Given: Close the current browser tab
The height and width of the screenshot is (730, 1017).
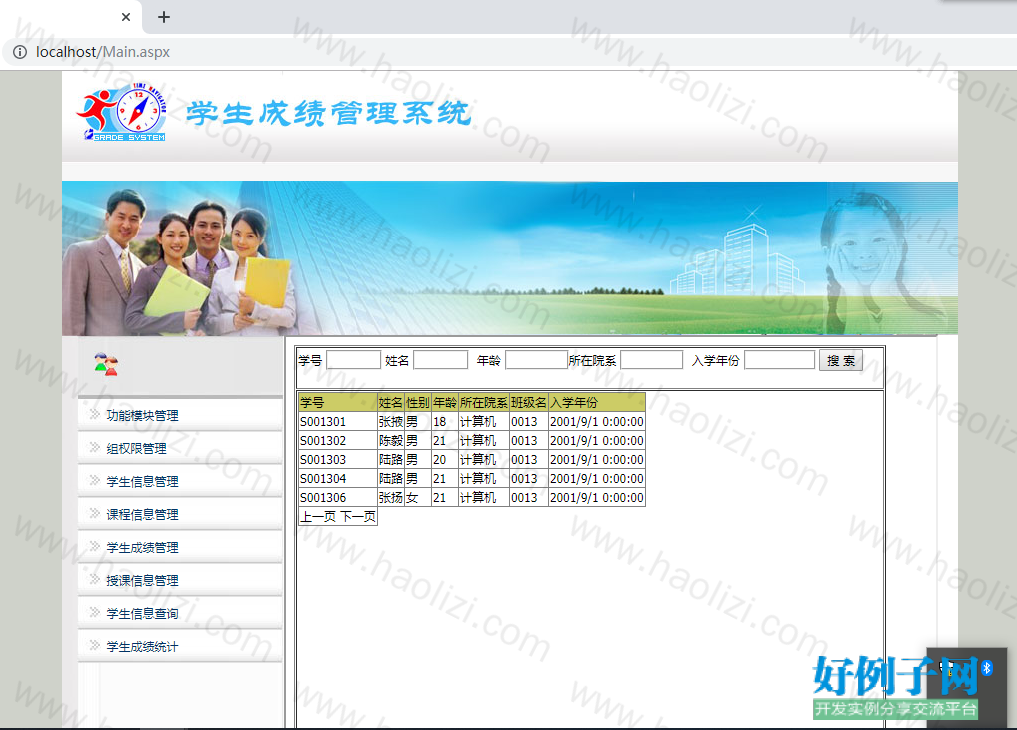Looking at the screenshot, I should pos(126,17).
